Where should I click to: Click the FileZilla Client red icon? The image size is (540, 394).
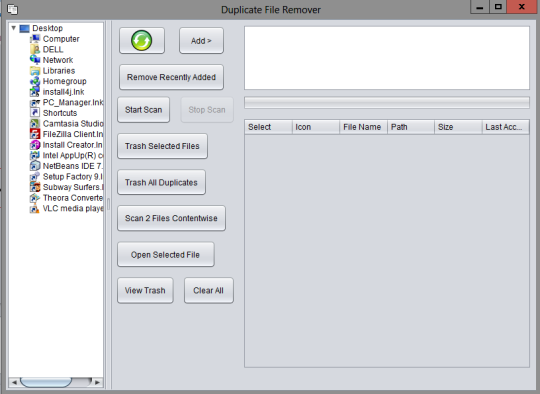[35, 134]
